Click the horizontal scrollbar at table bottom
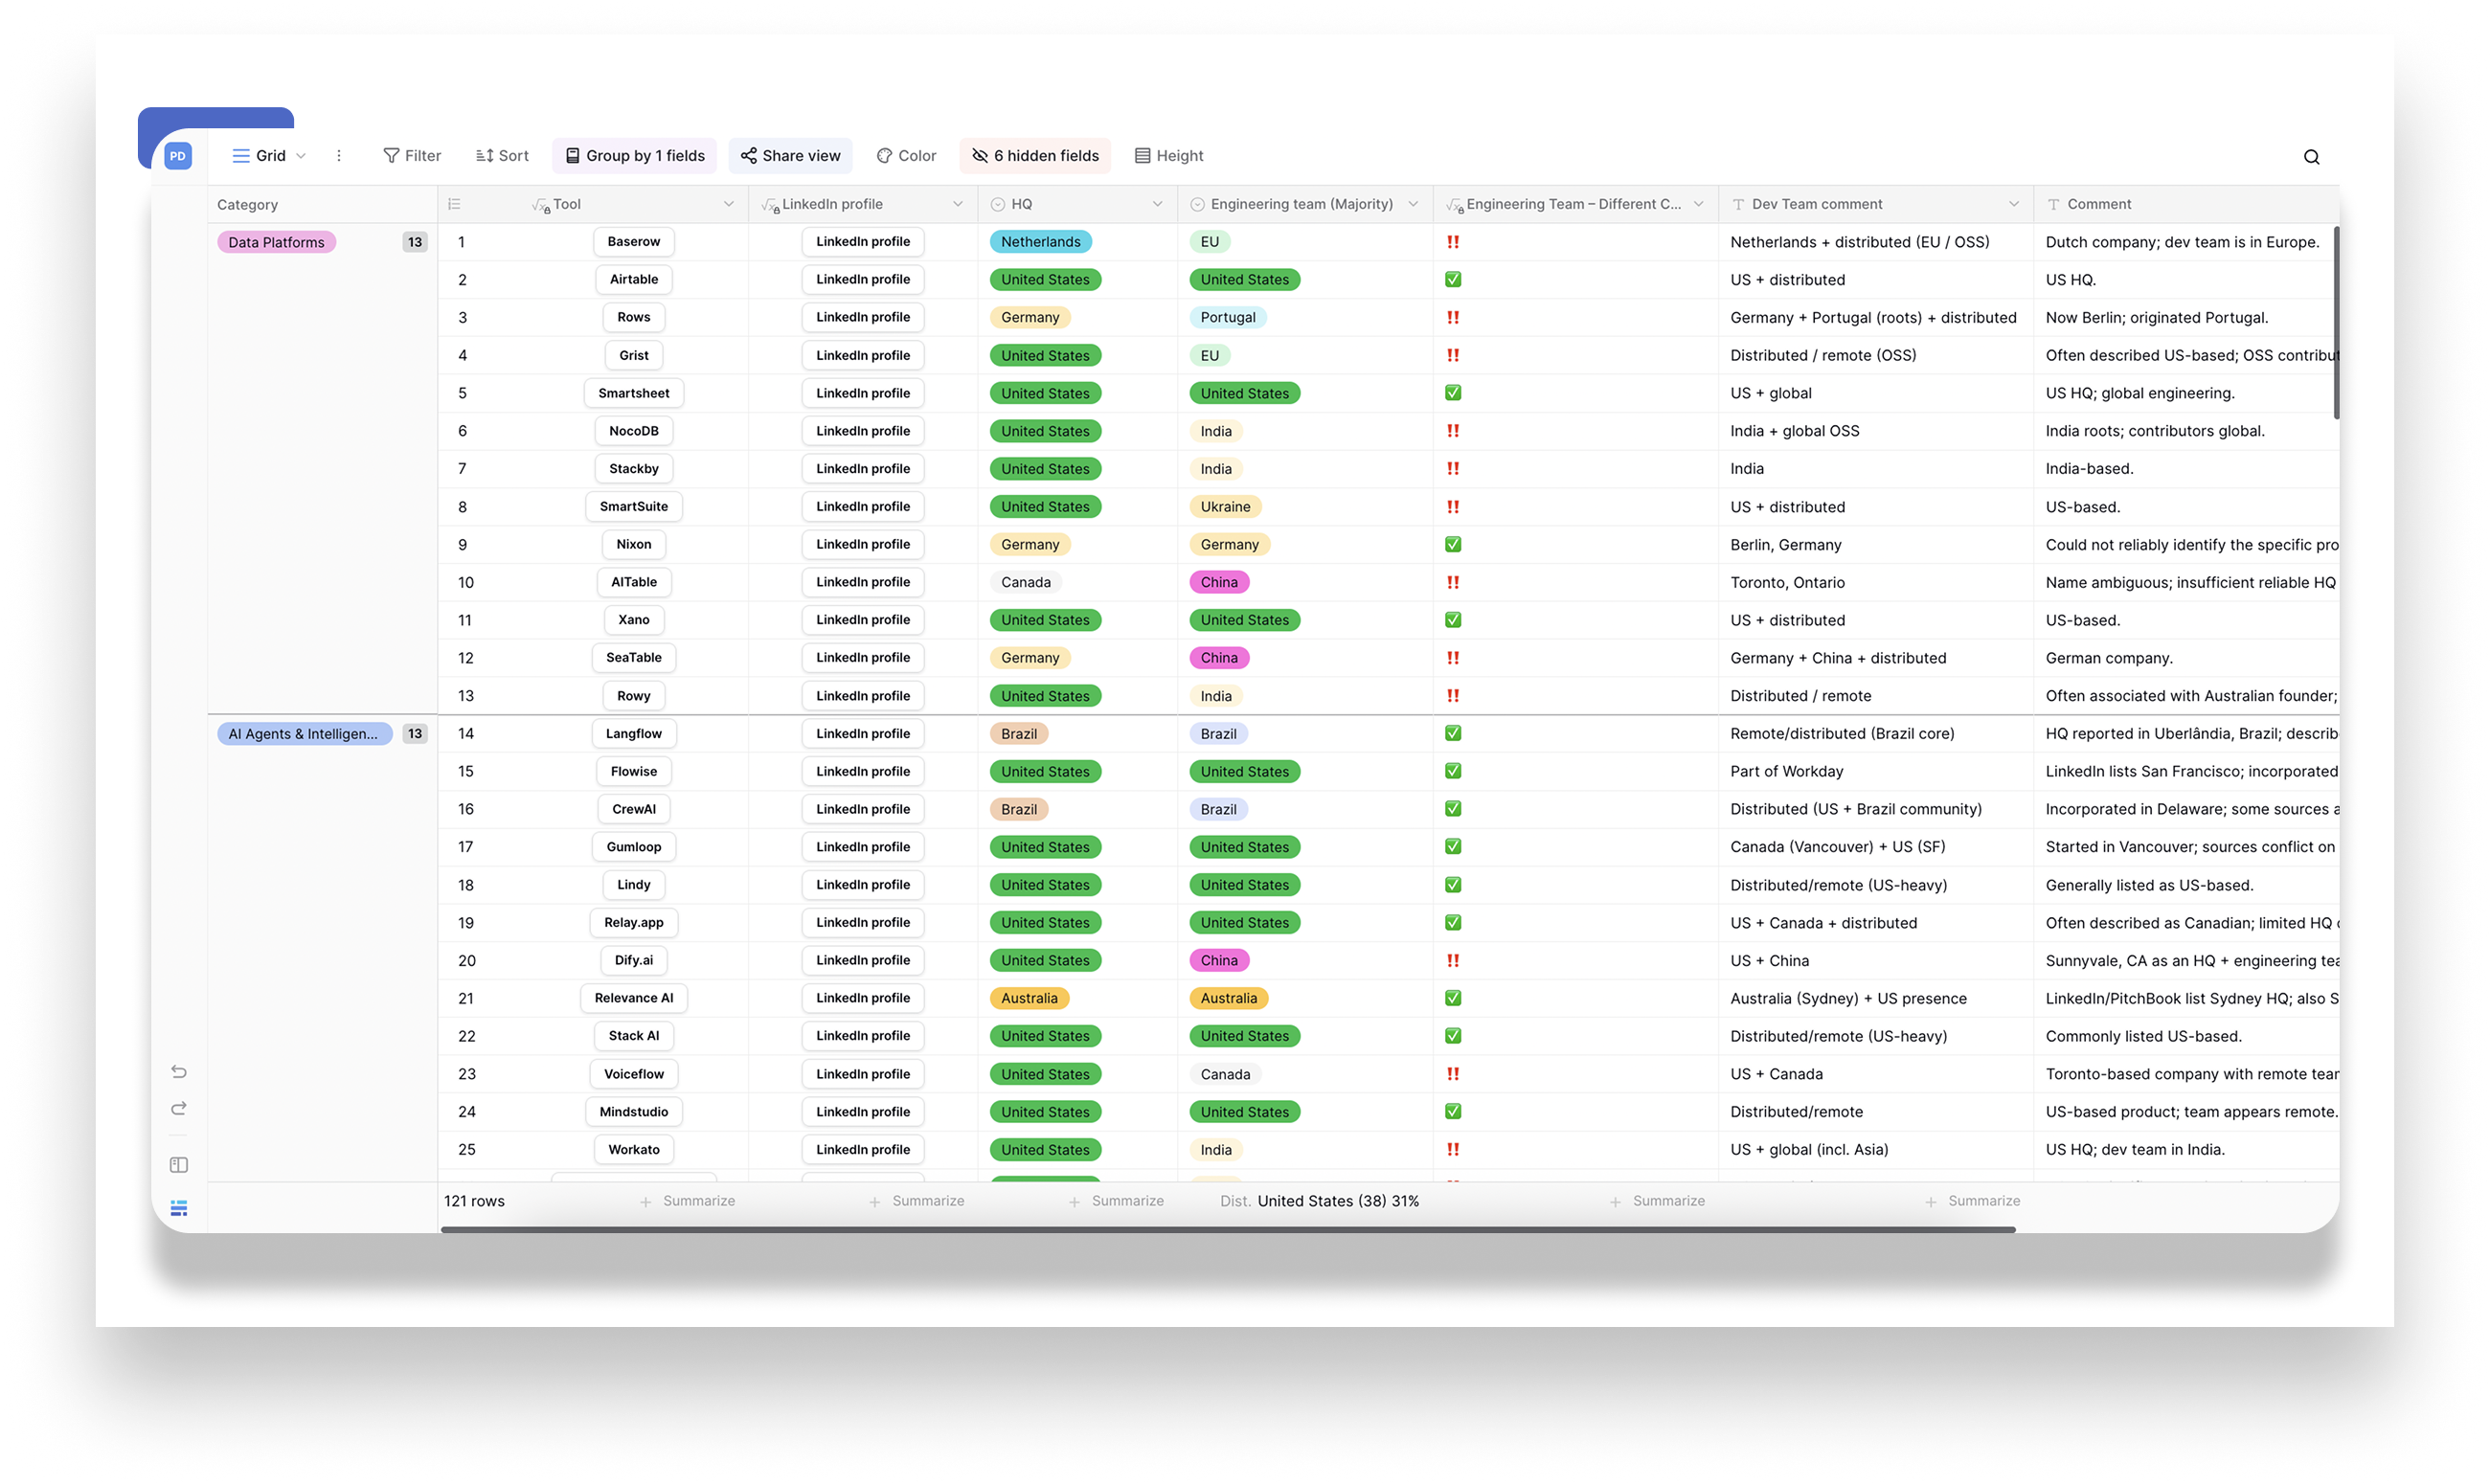Screen dimensions: 2490x1484 coord(1228,1230)
